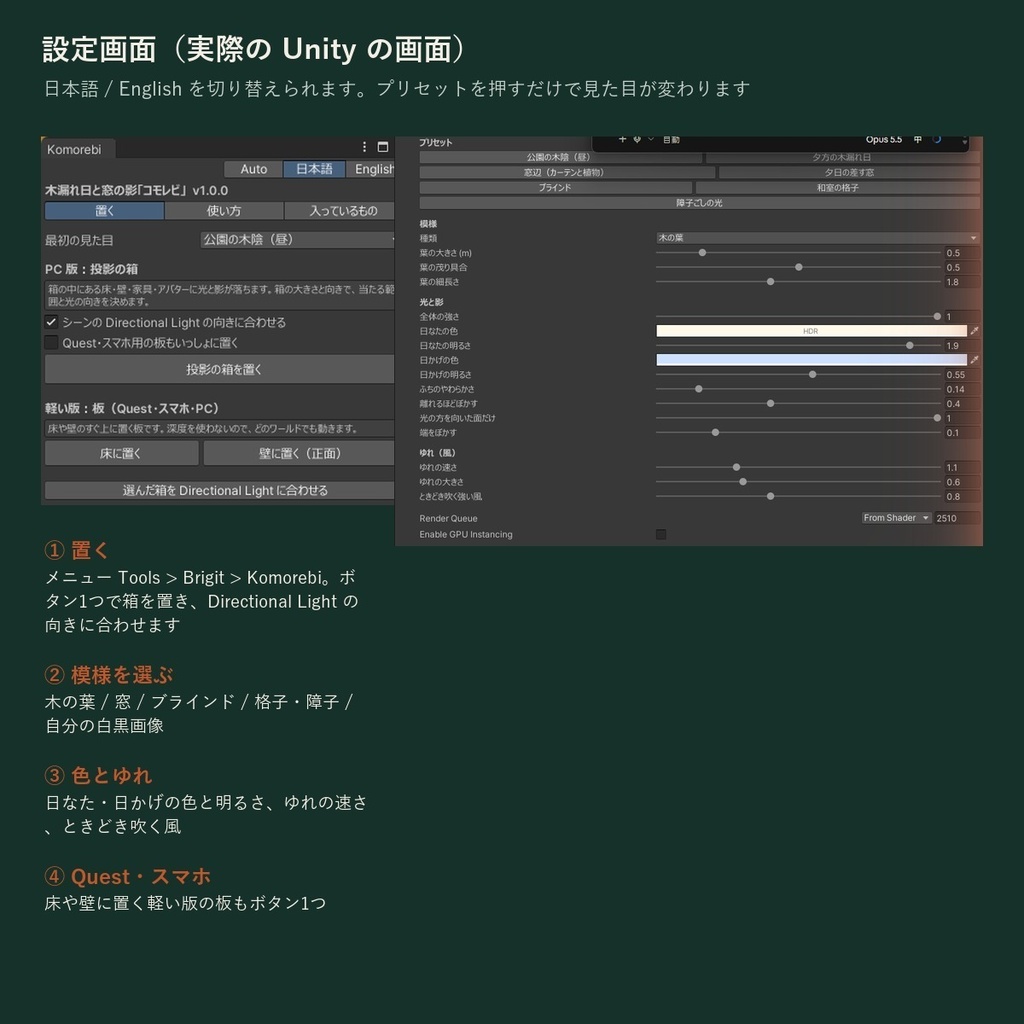Click the blue spinner icon beside Opus 5.5
This screenshot has height=1024, width=1024.
(936, 139)
